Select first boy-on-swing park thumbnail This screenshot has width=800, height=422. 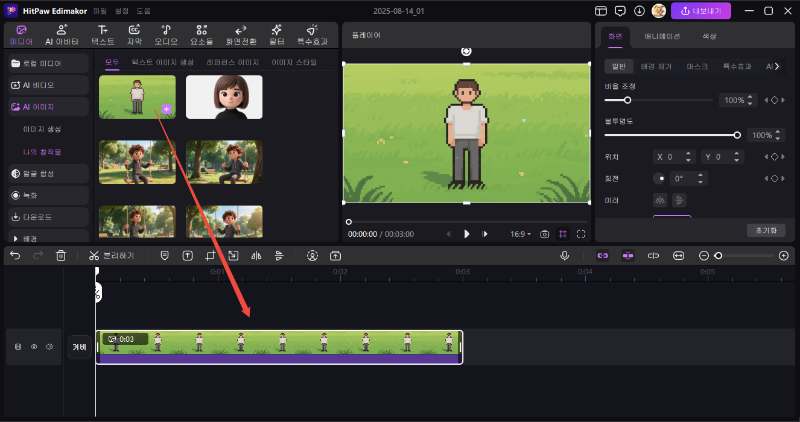point(137,162)
